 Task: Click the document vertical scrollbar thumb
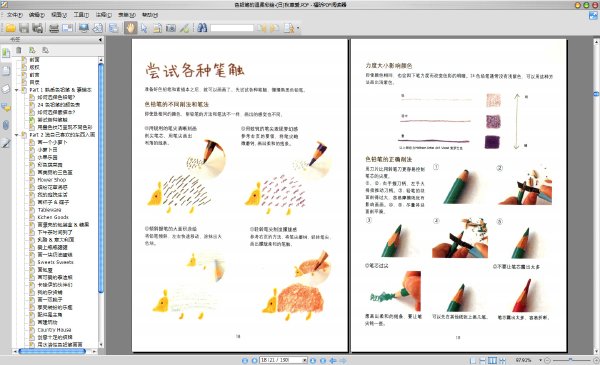(x=596, y=94)
